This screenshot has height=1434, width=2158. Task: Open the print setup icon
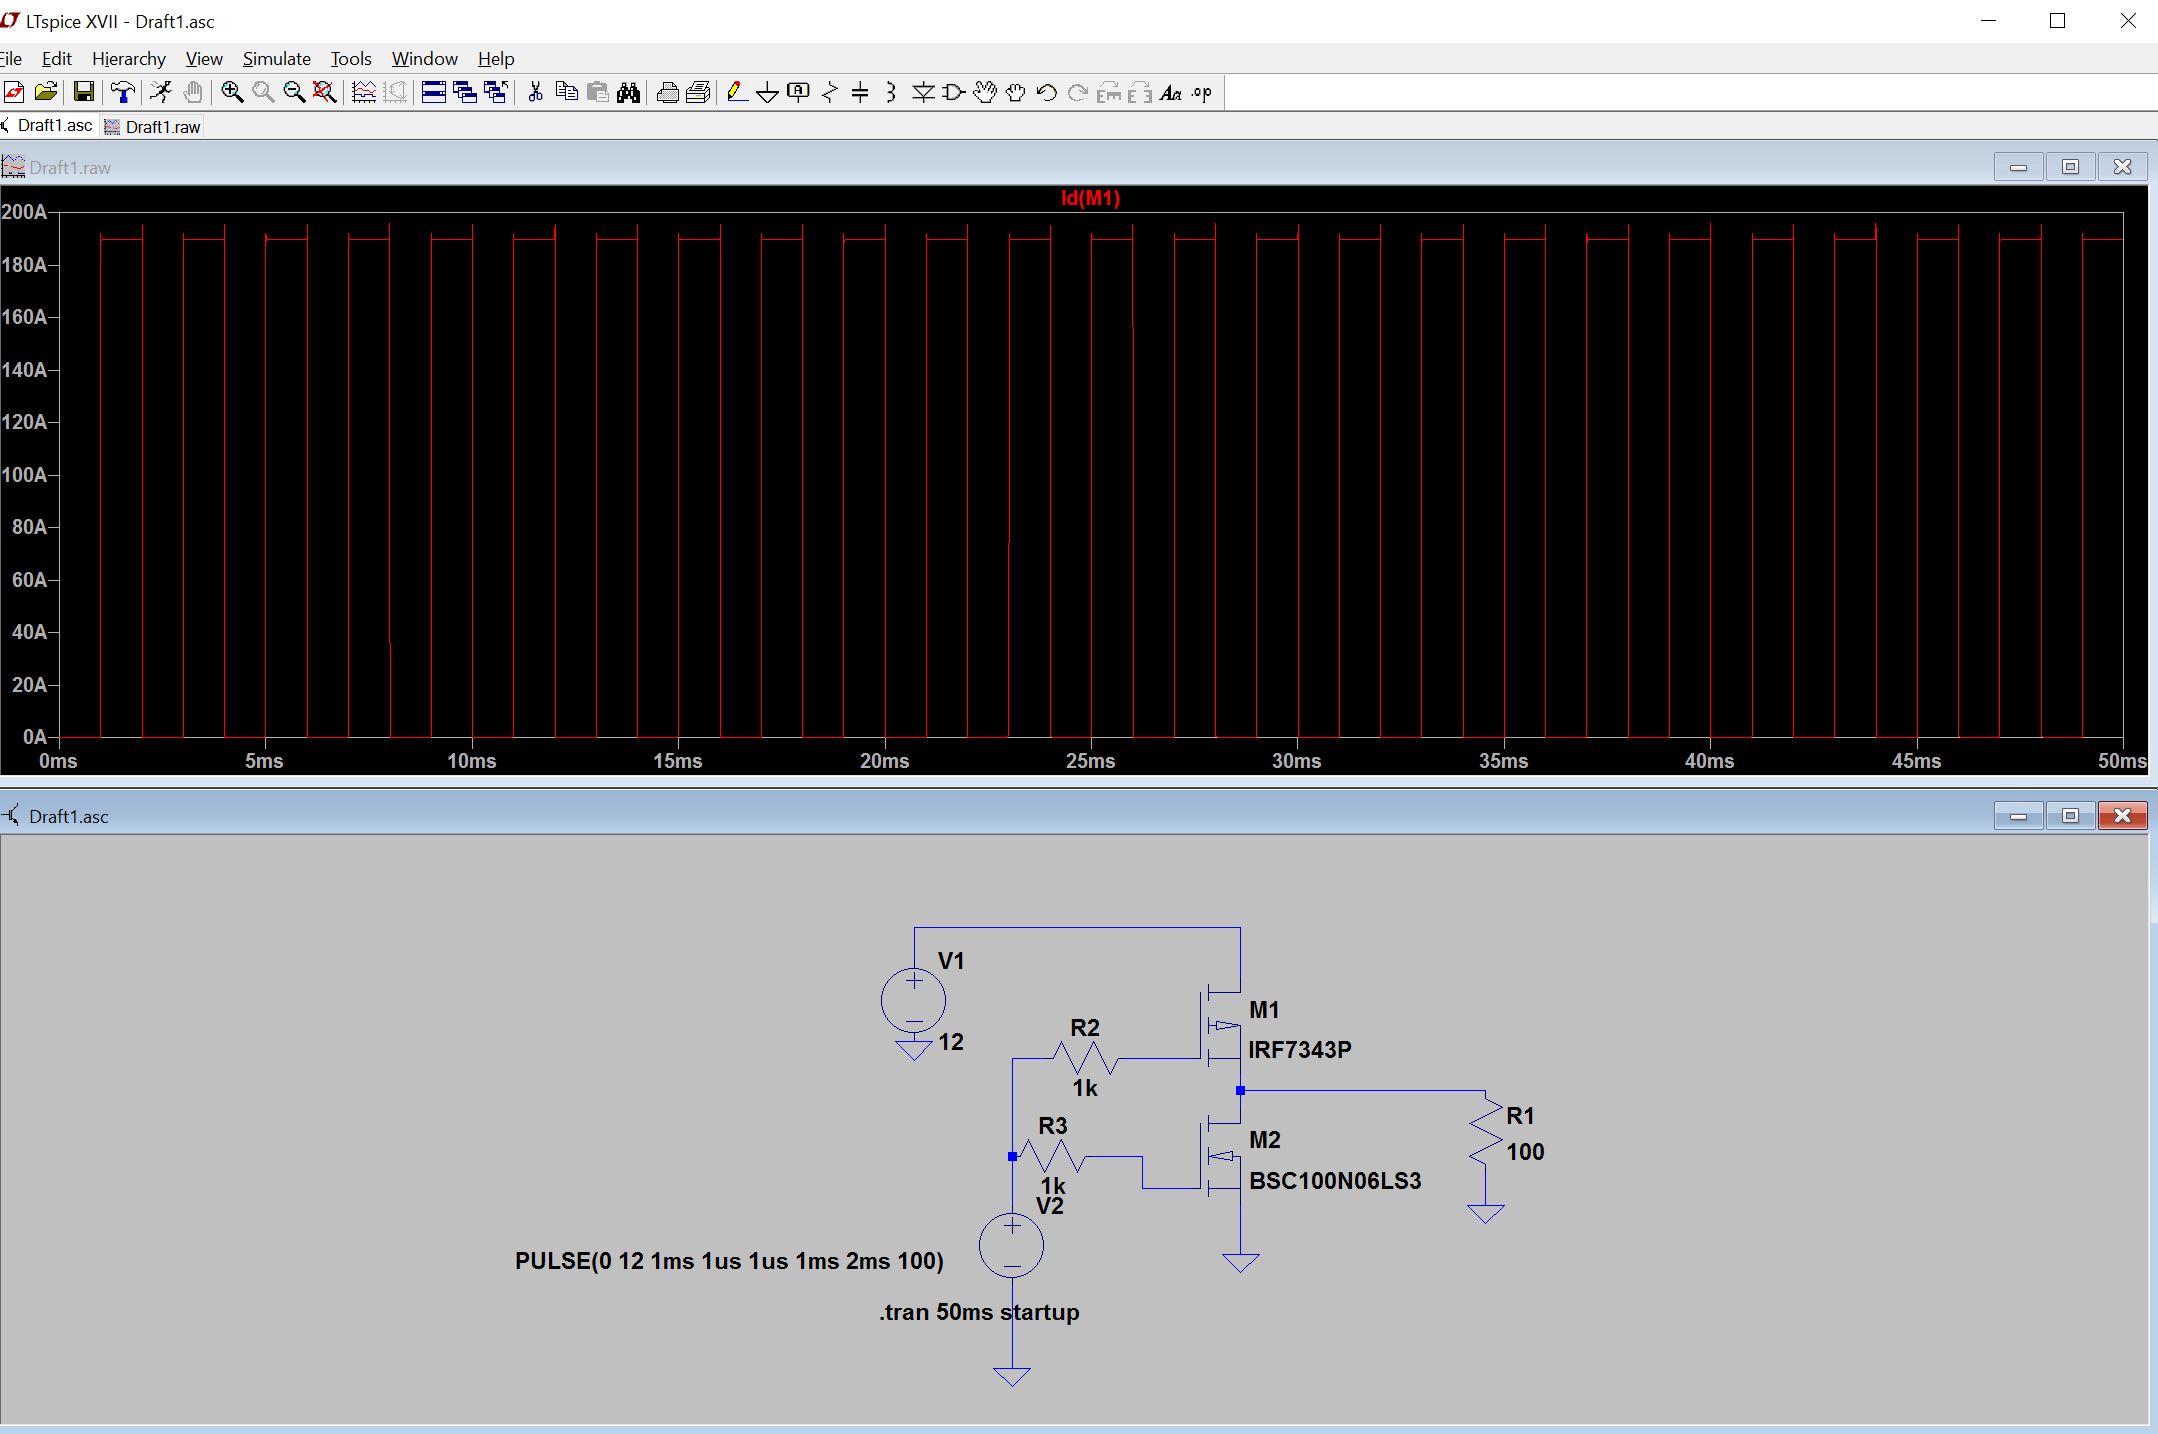698,93
